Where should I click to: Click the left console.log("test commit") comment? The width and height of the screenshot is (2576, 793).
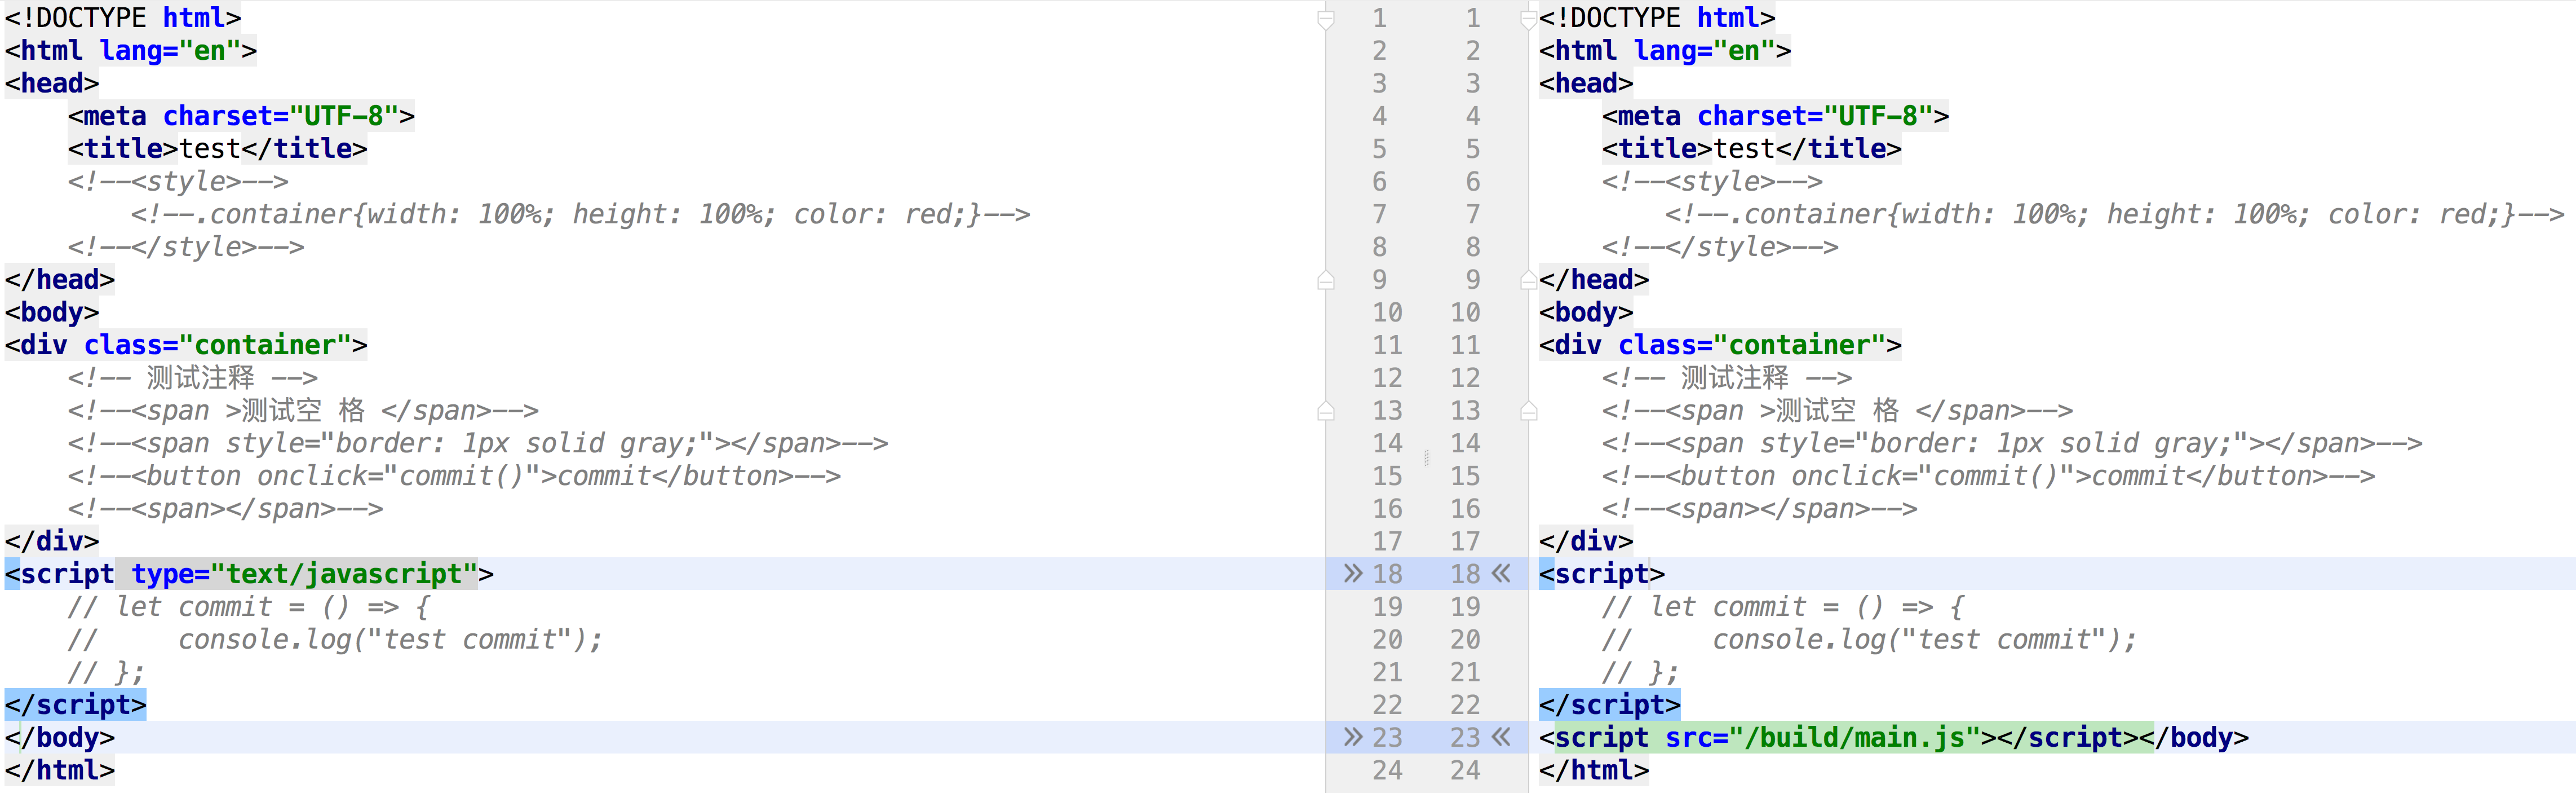(x=335, y=639)
